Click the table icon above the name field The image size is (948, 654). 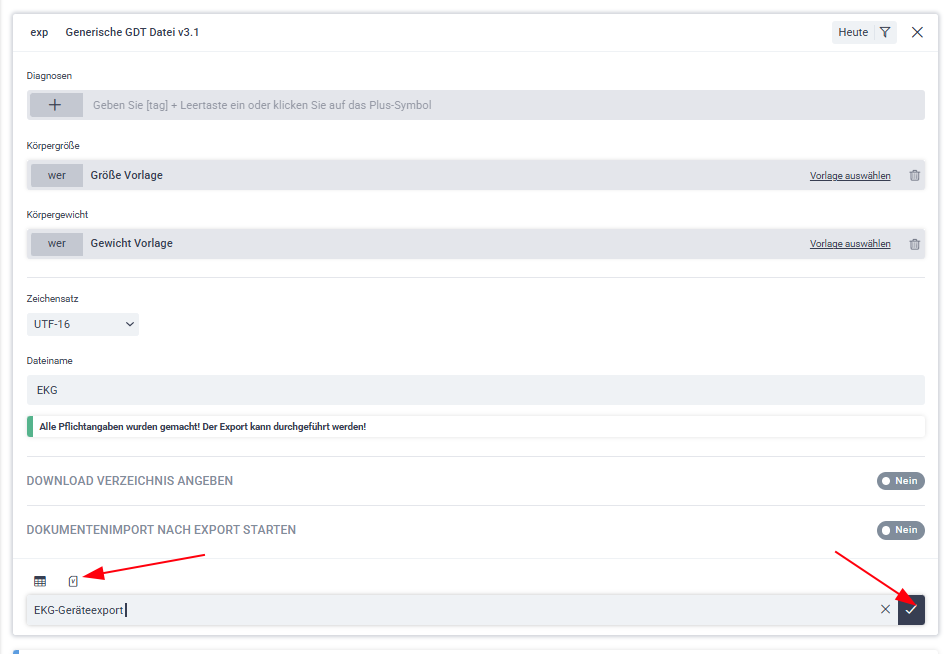pyautogui.click(x=40, y=581)
